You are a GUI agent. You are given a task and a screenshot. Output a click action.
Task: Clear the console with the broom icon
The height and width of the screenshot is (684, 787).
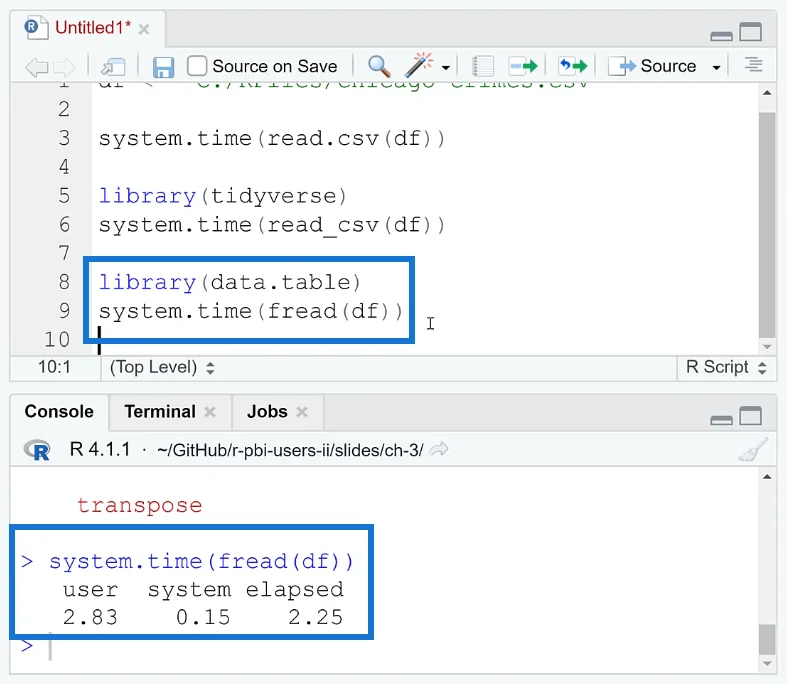[753, 450]
